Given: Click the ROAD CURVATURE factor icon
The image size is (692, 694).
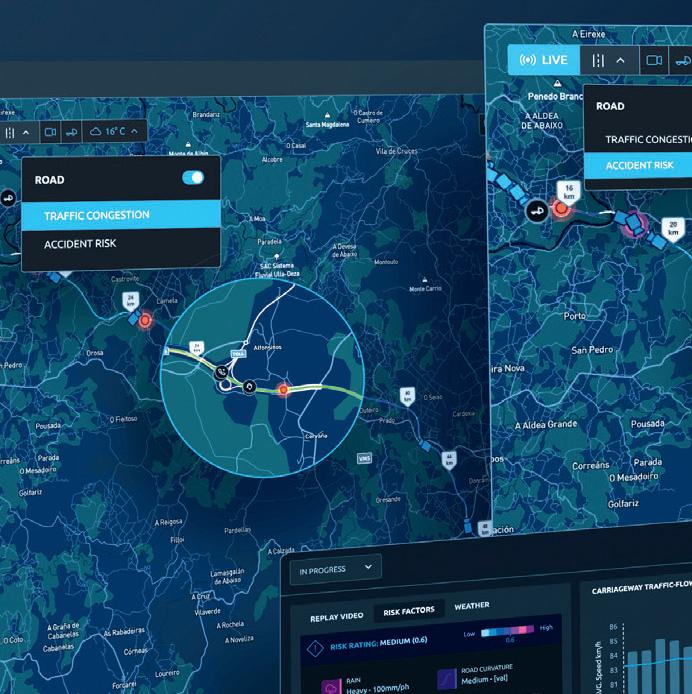Looking at the screenshot, I should click(447, 678).
